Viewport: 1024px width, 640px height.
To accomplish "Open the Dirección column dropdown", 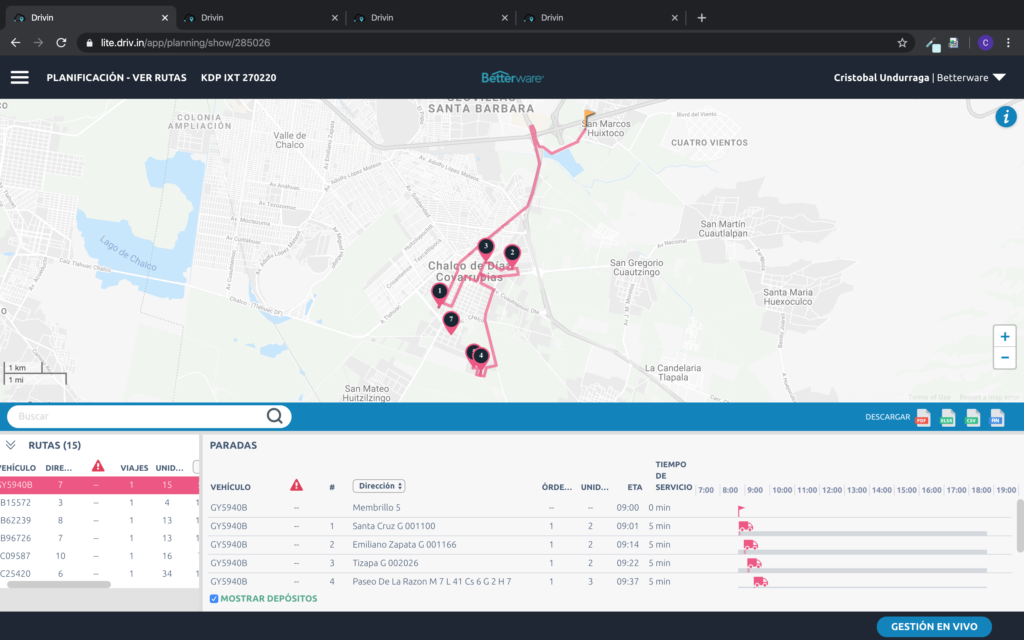I will pos(379,486).
